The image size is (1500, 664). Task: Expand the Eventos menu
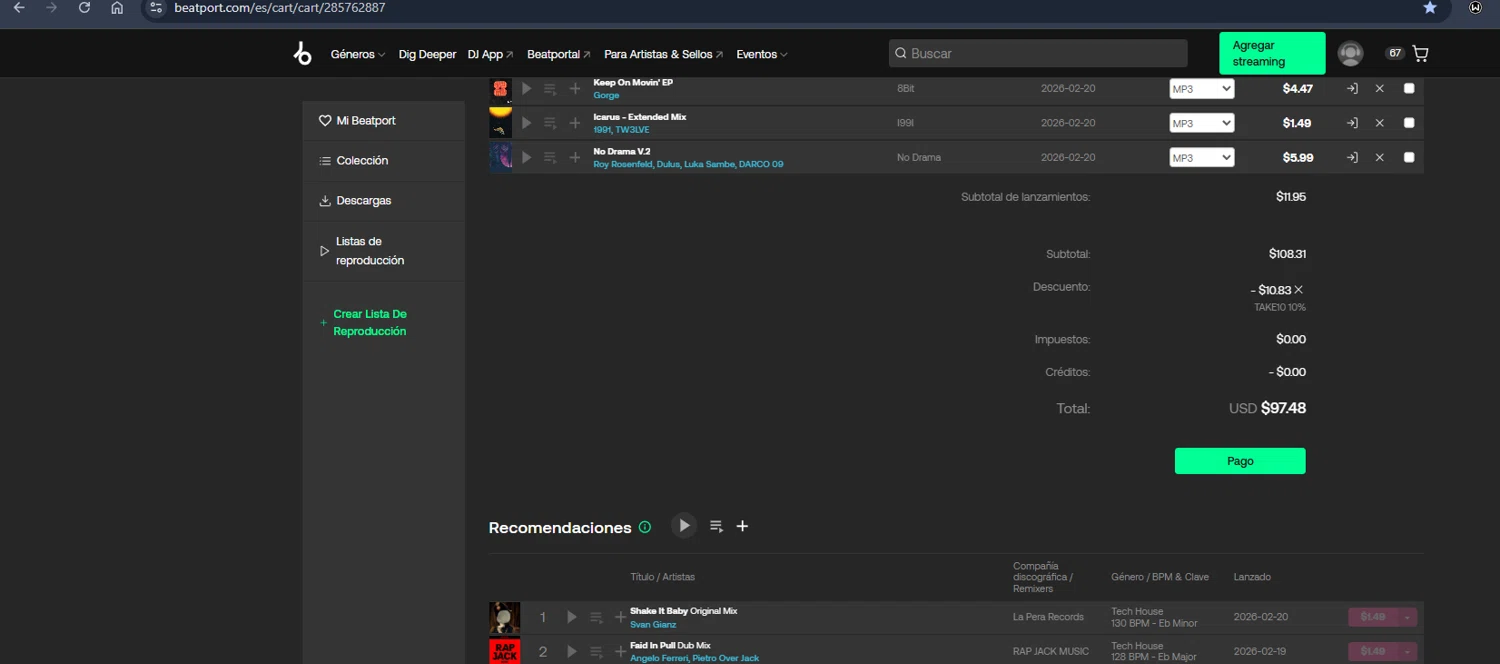762,54
